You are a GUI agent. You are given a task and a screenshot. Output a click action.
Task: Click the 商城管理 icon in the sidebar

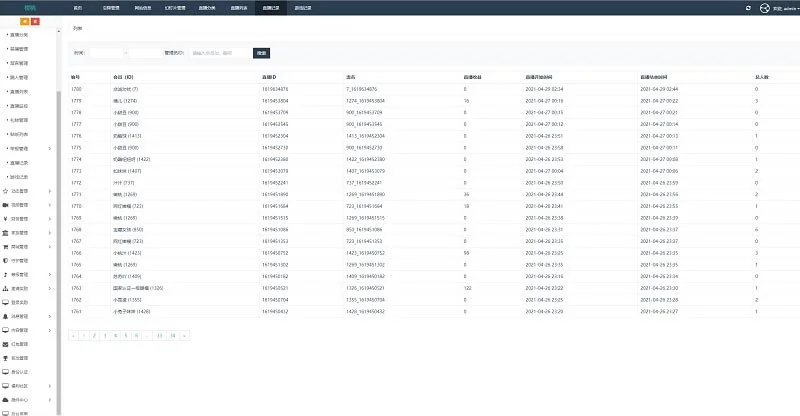tap(7, 246)
